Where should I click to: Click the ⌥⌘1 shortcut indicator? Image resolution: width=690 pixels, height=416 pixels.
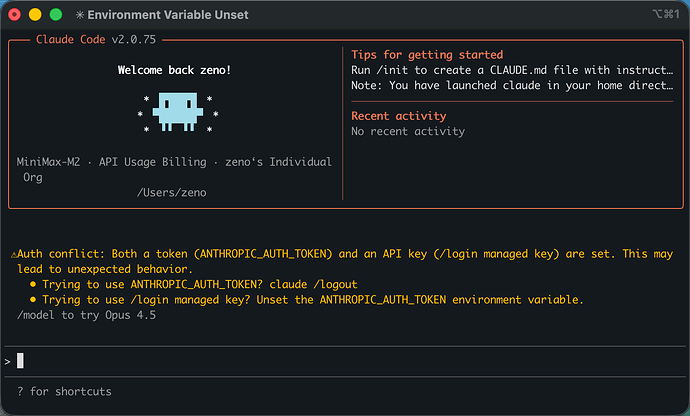coord(666,14)
